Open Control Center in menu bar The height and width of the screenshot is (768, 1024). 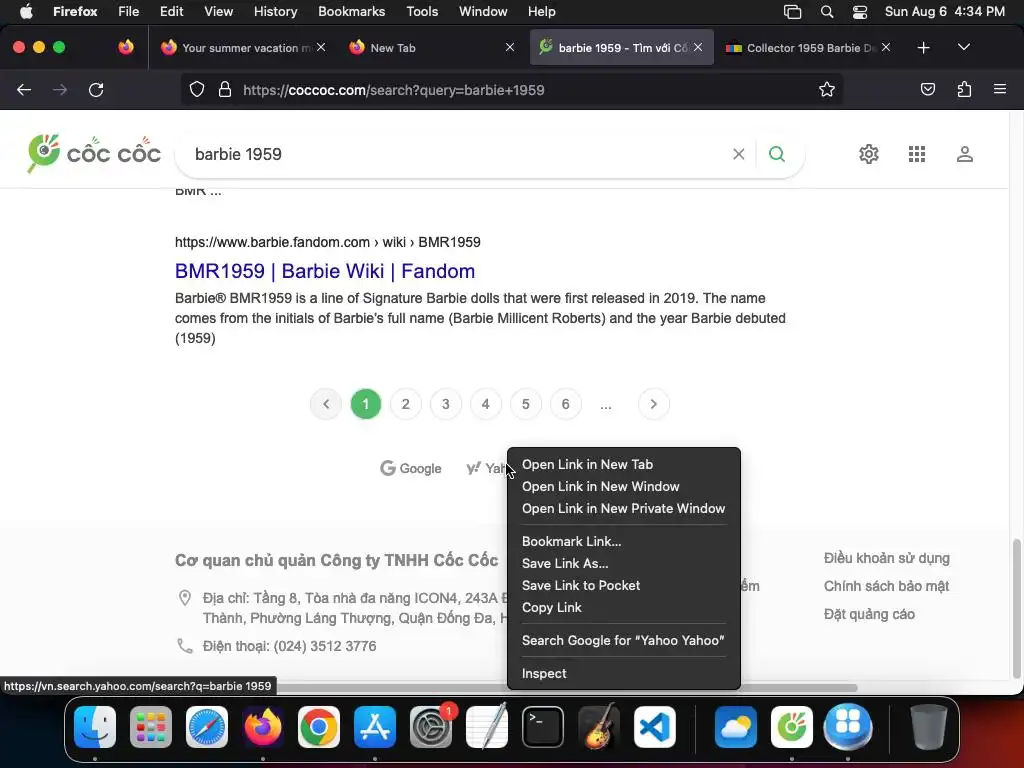tap(860, 12)
